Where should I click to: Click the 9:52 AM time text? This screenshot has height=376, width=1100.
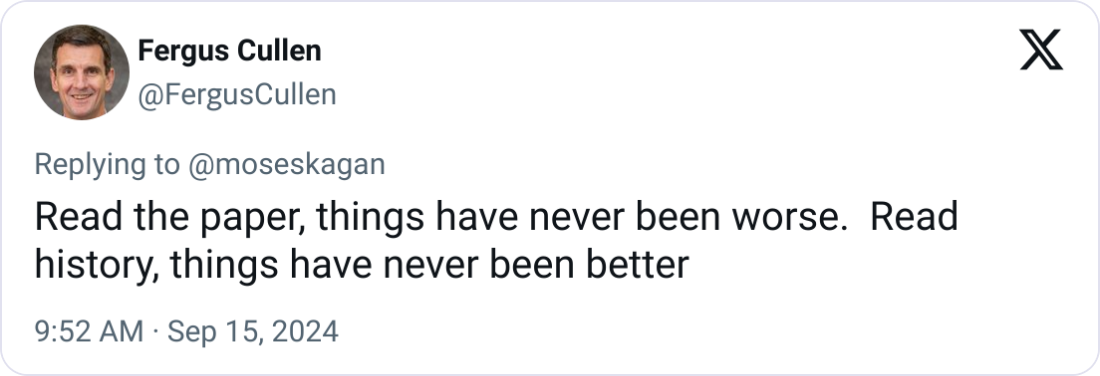point(89,331)
